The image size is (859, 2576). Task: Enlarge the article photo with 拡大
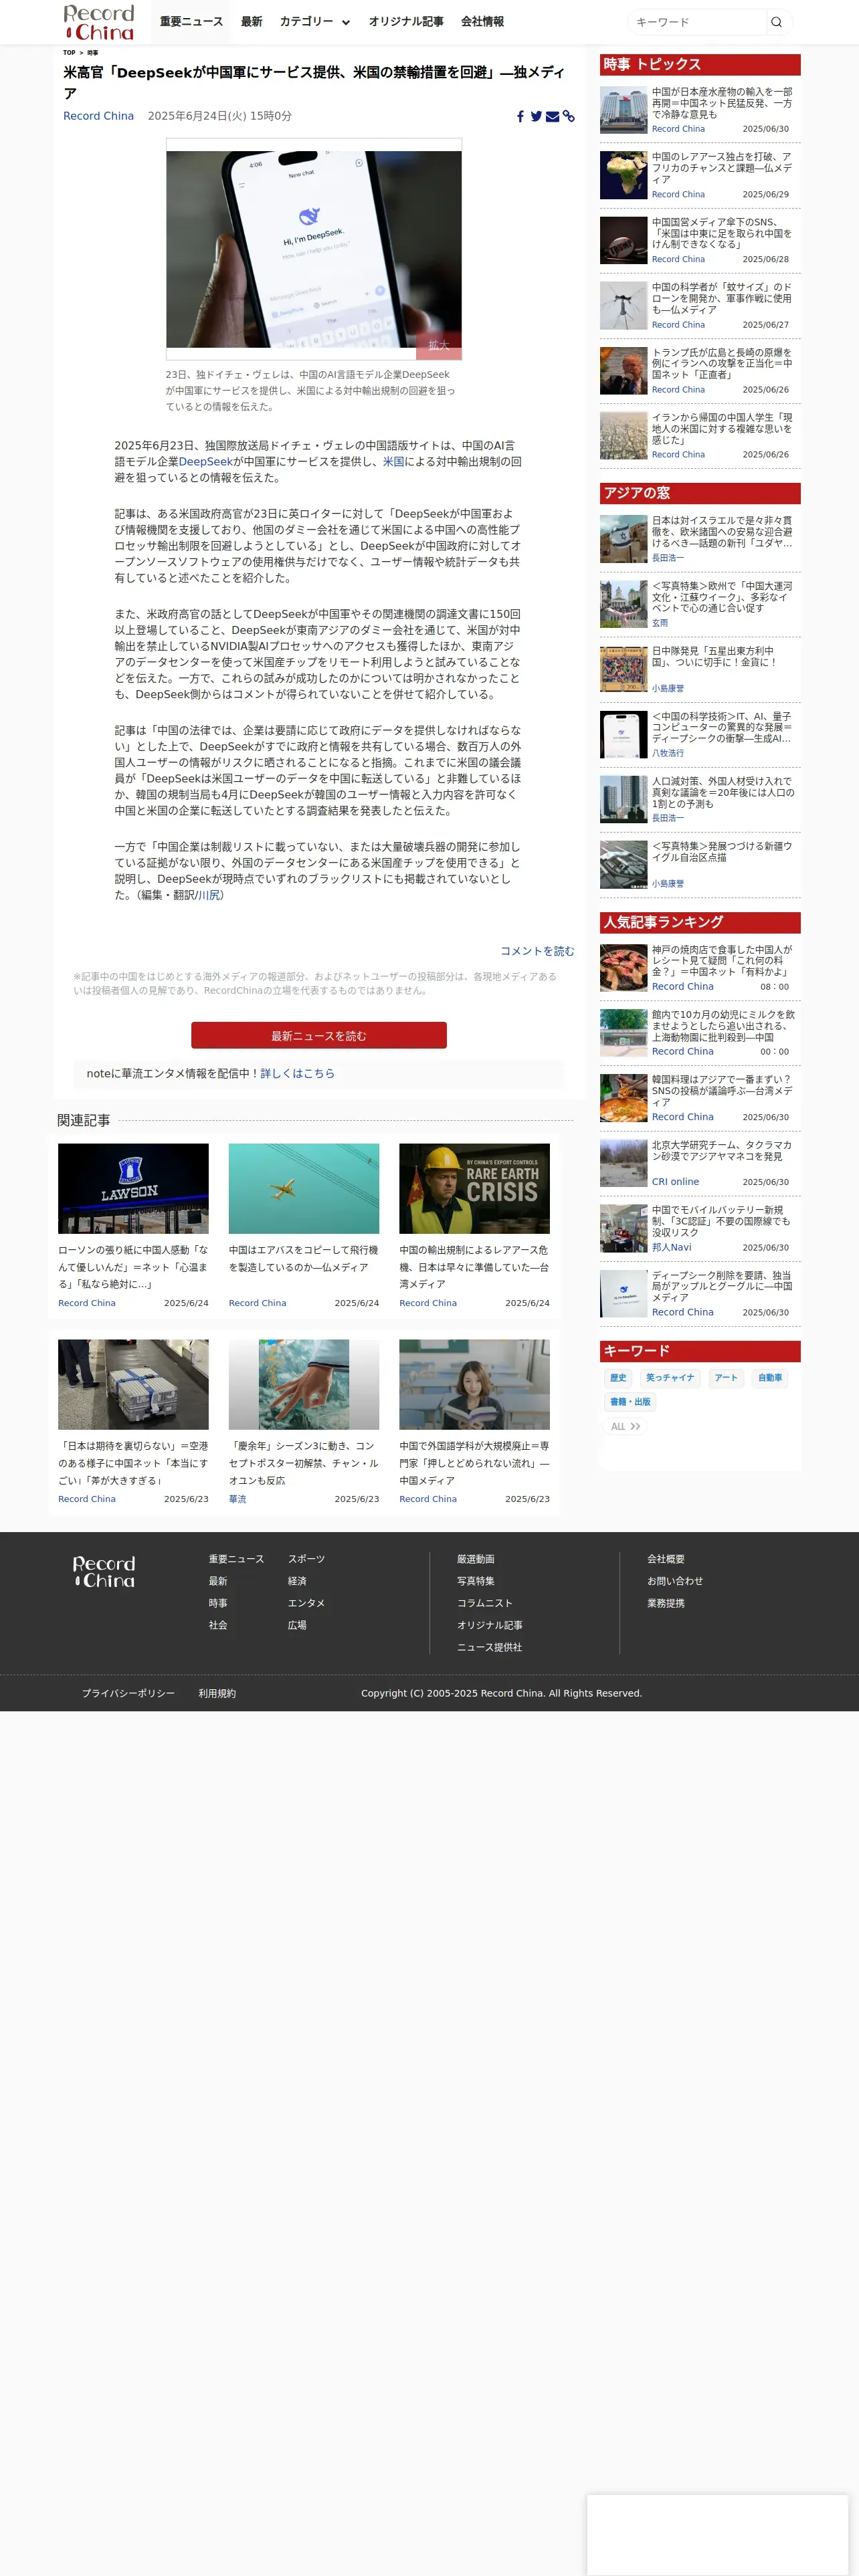[438, 345]
